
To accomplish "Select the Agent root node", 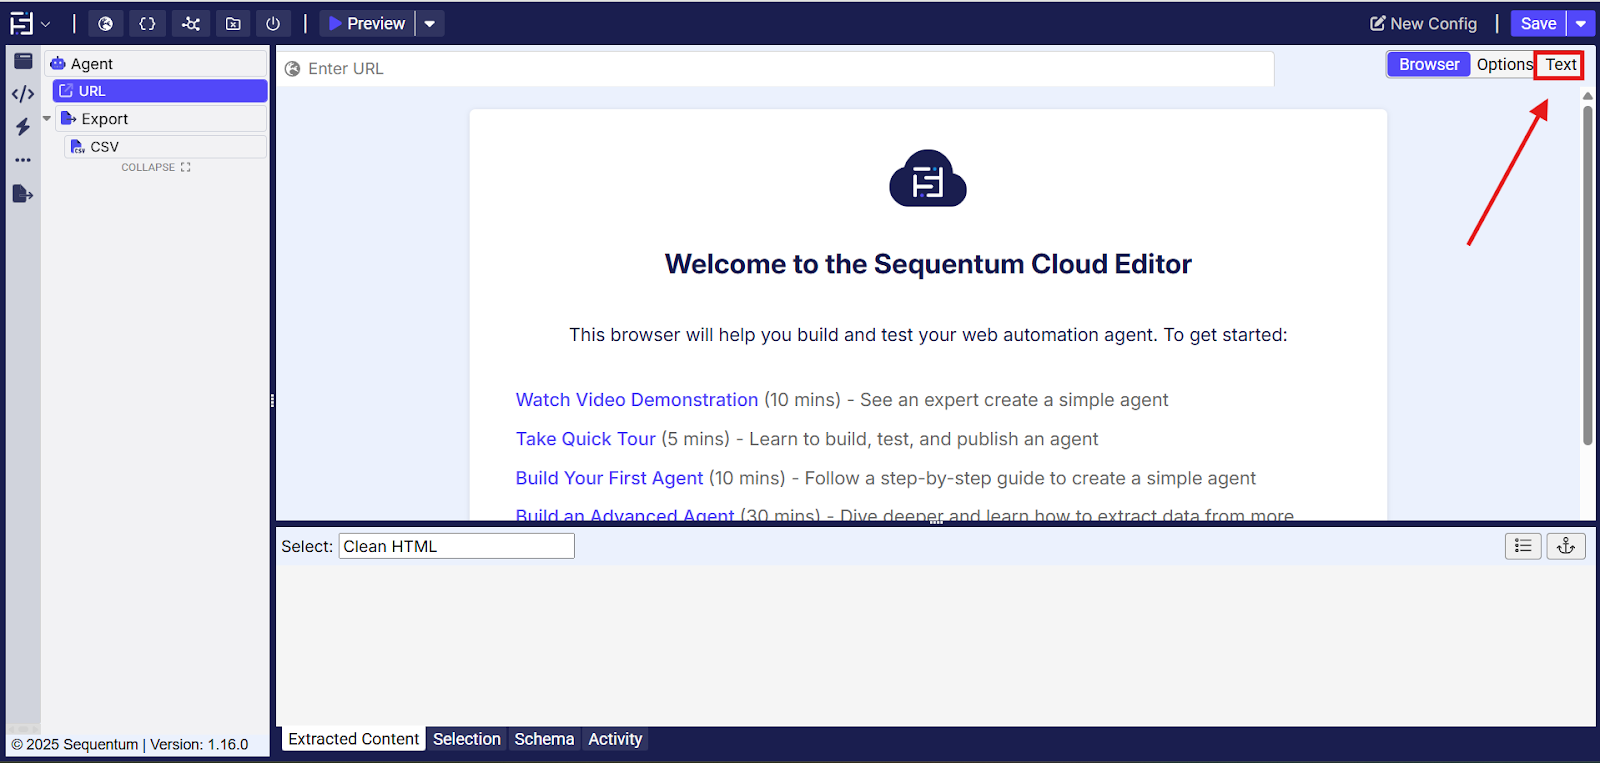I will [x=156, y=63].
